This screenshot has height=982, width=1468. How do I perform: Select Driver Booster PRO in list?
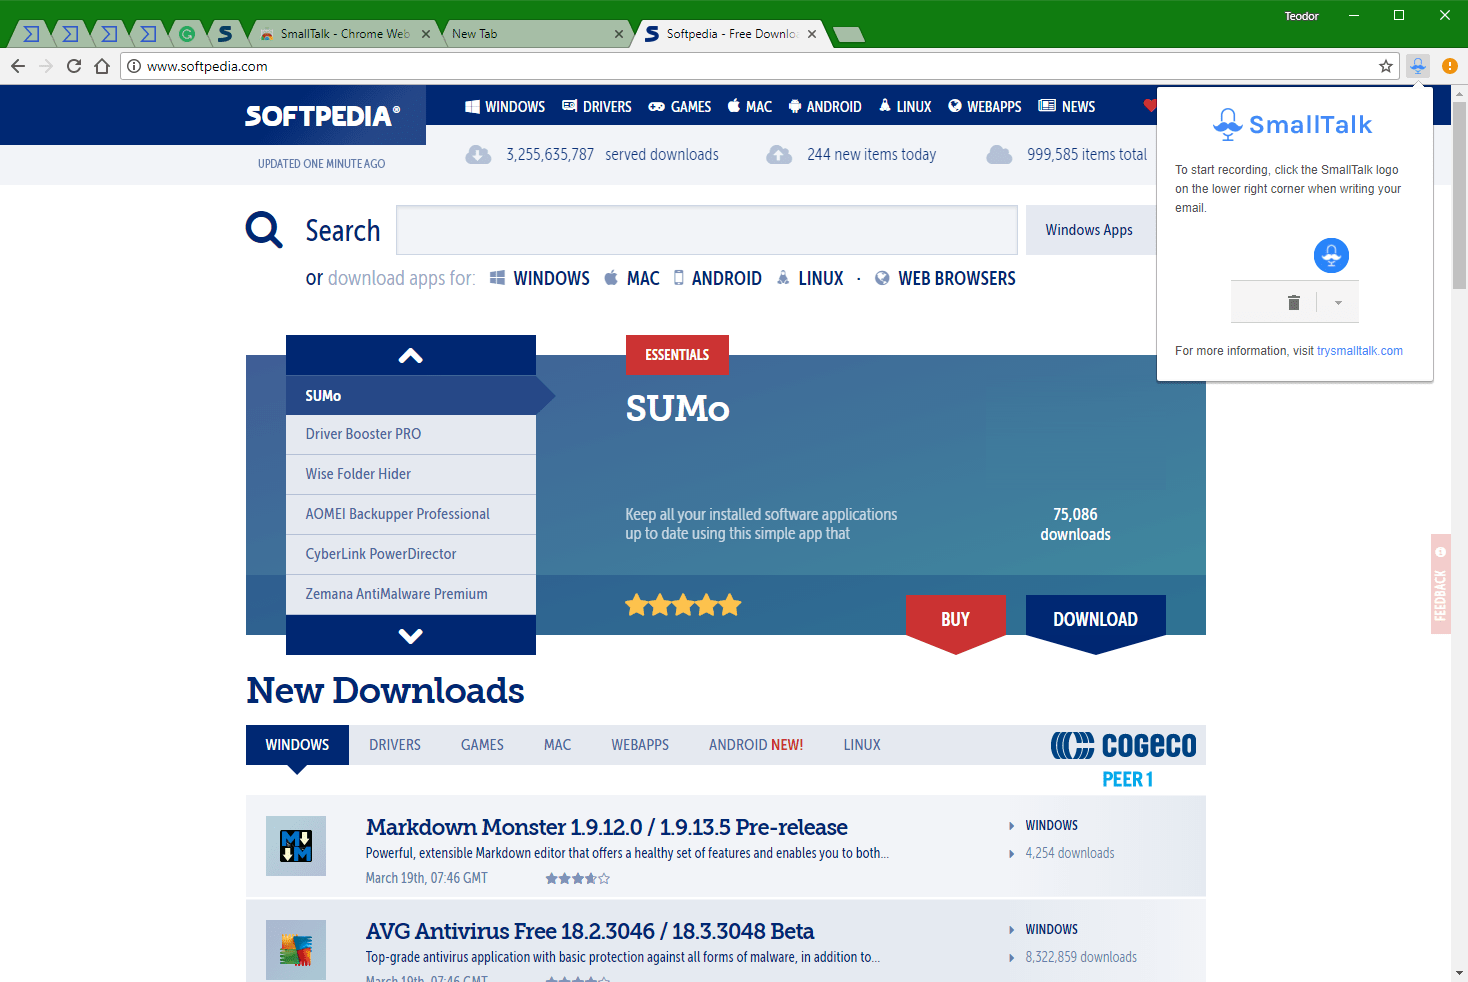(411, 434)
